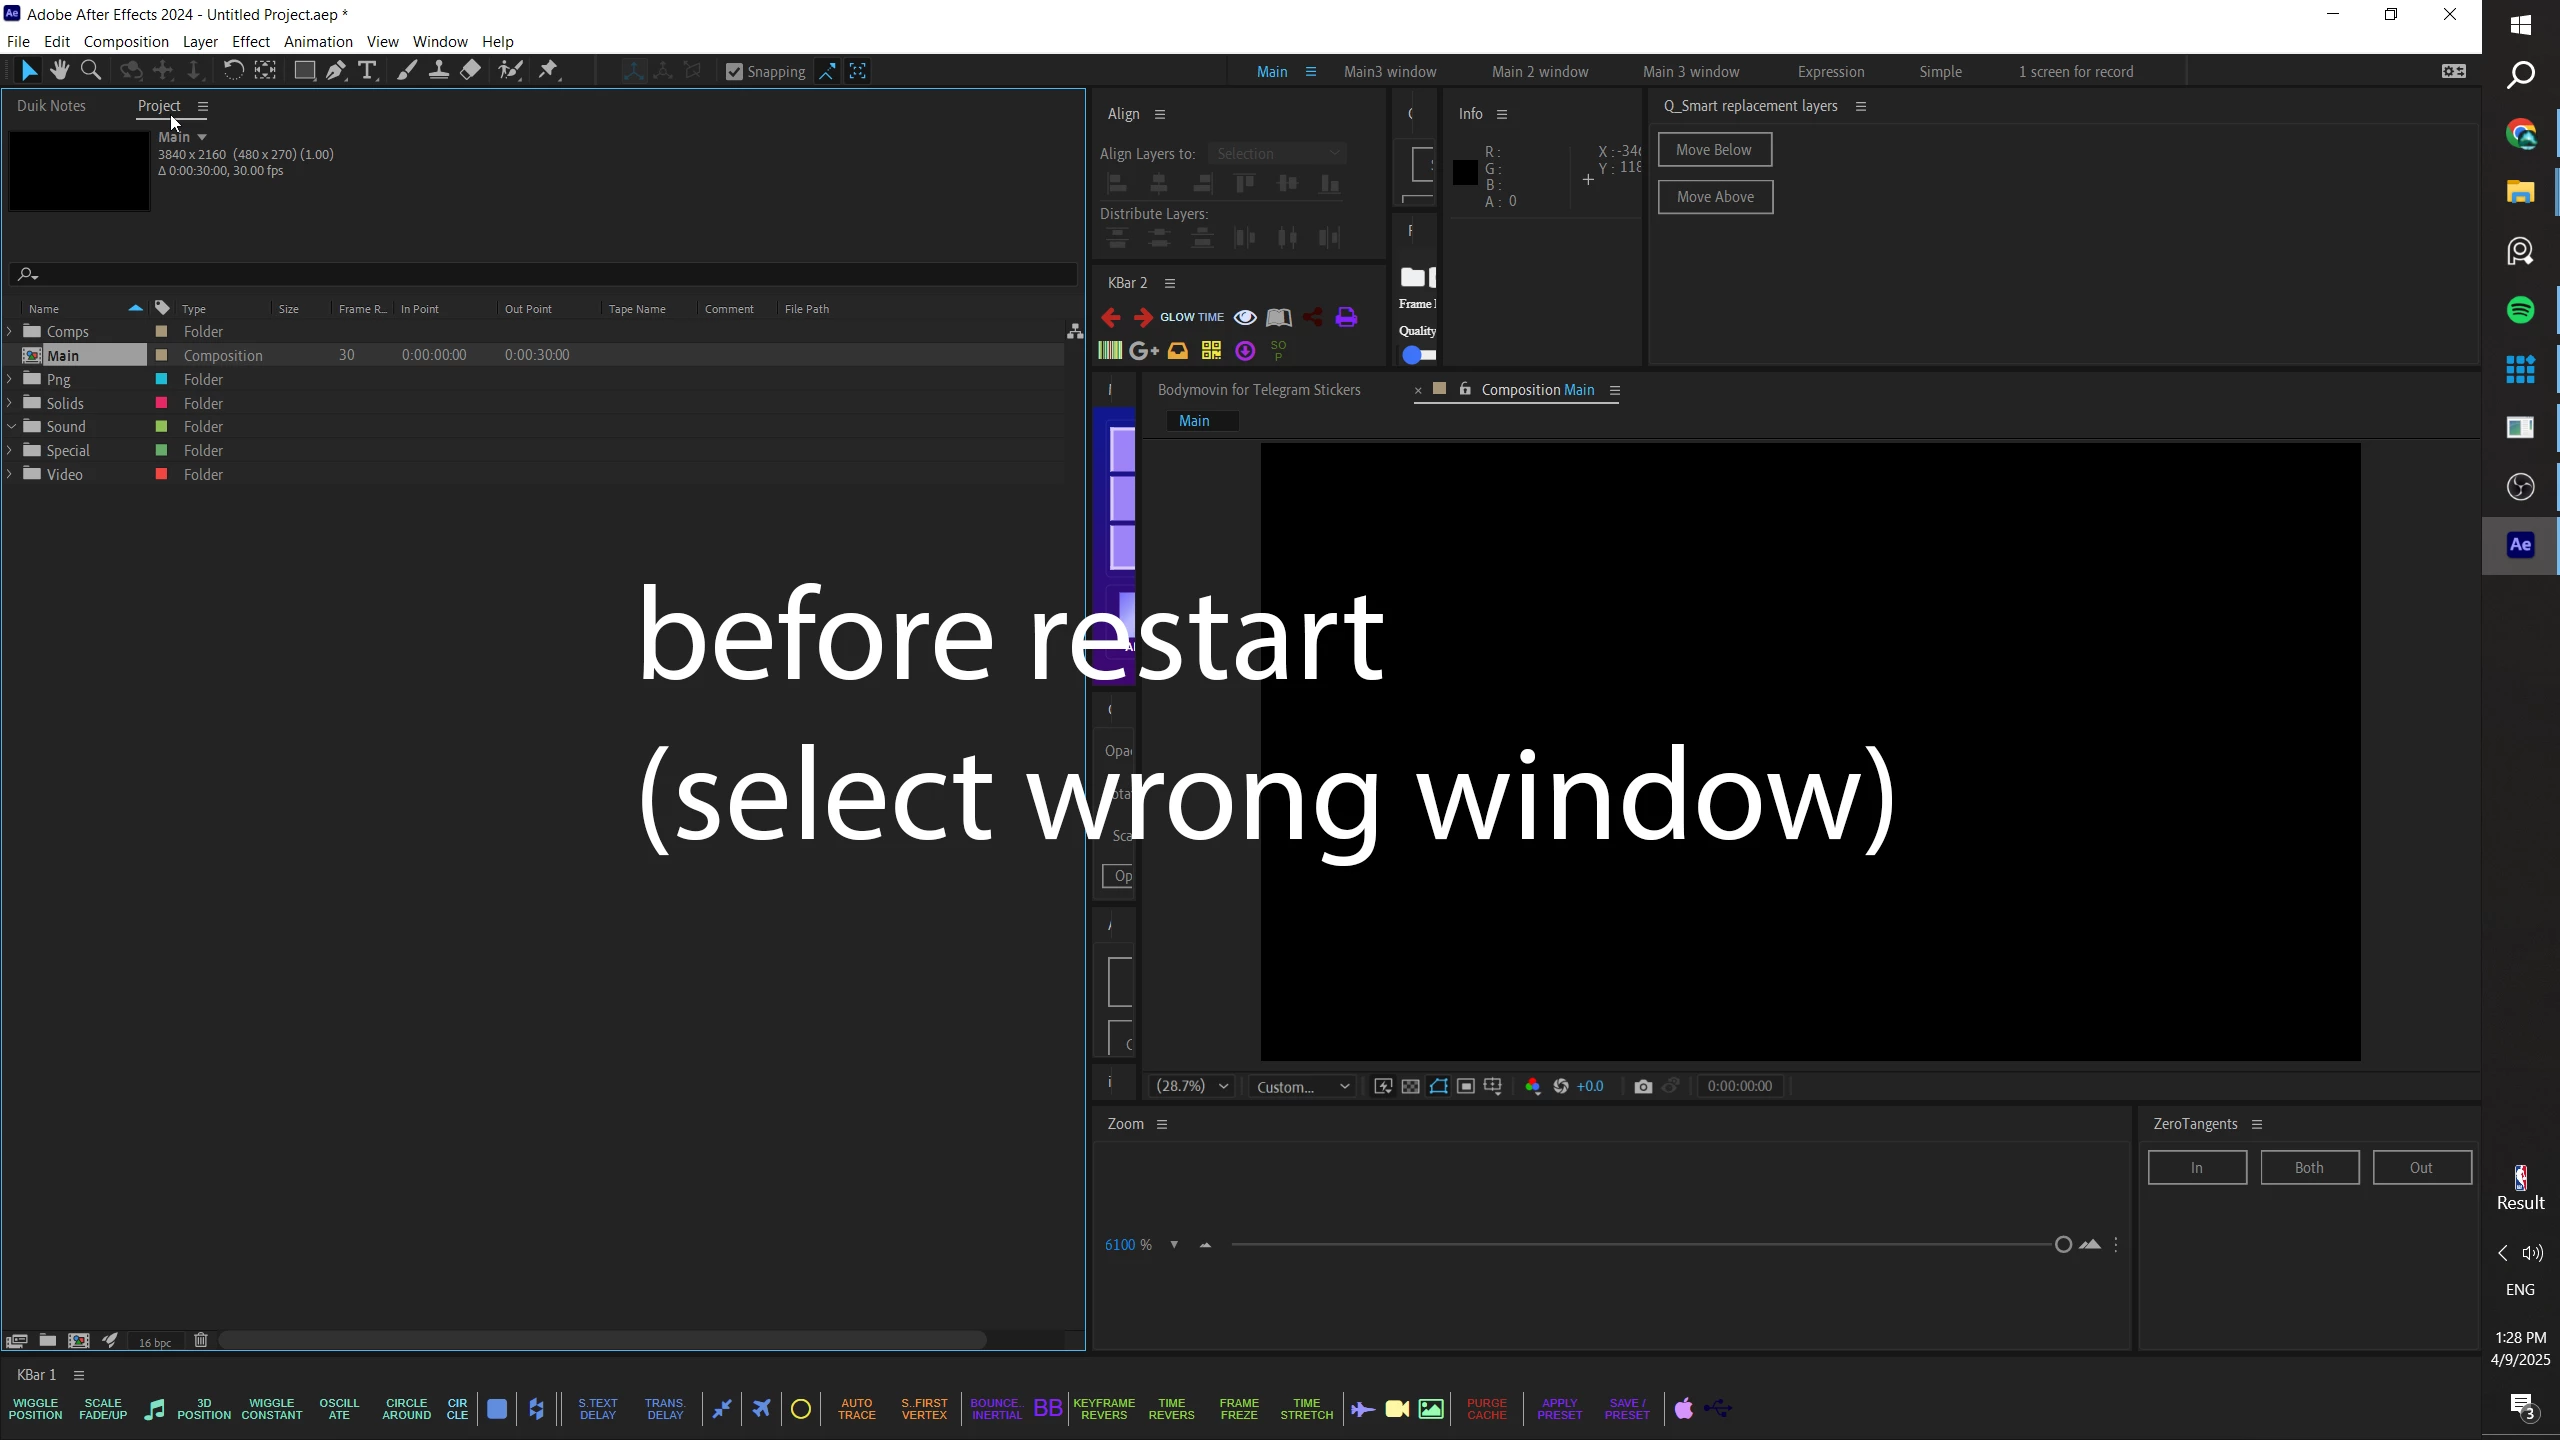Expand the Comps folder
Screen dimensions: 2560x1440
click(x=10, y=331)
